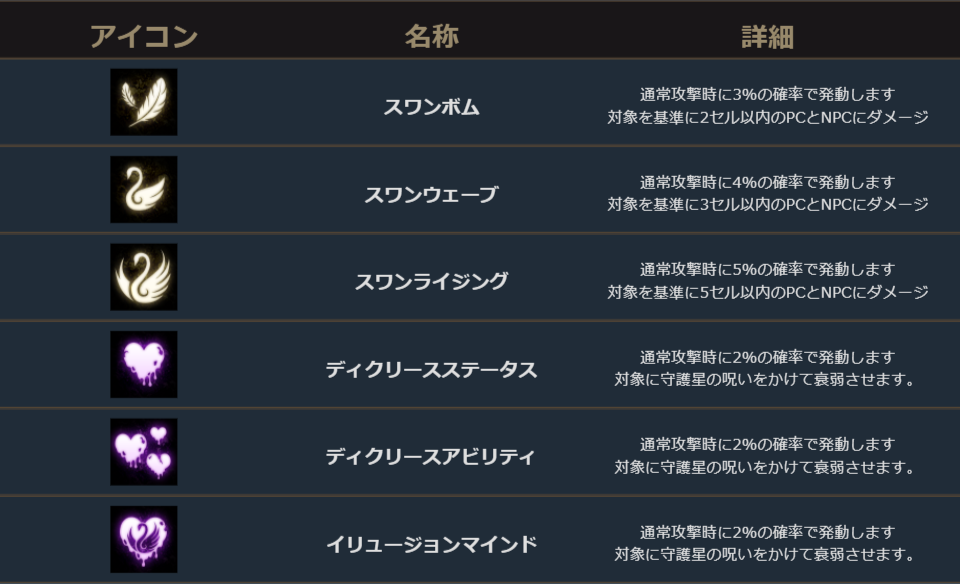Select the スワンボム skill name

pyautogui.click(x=431, y=107)
